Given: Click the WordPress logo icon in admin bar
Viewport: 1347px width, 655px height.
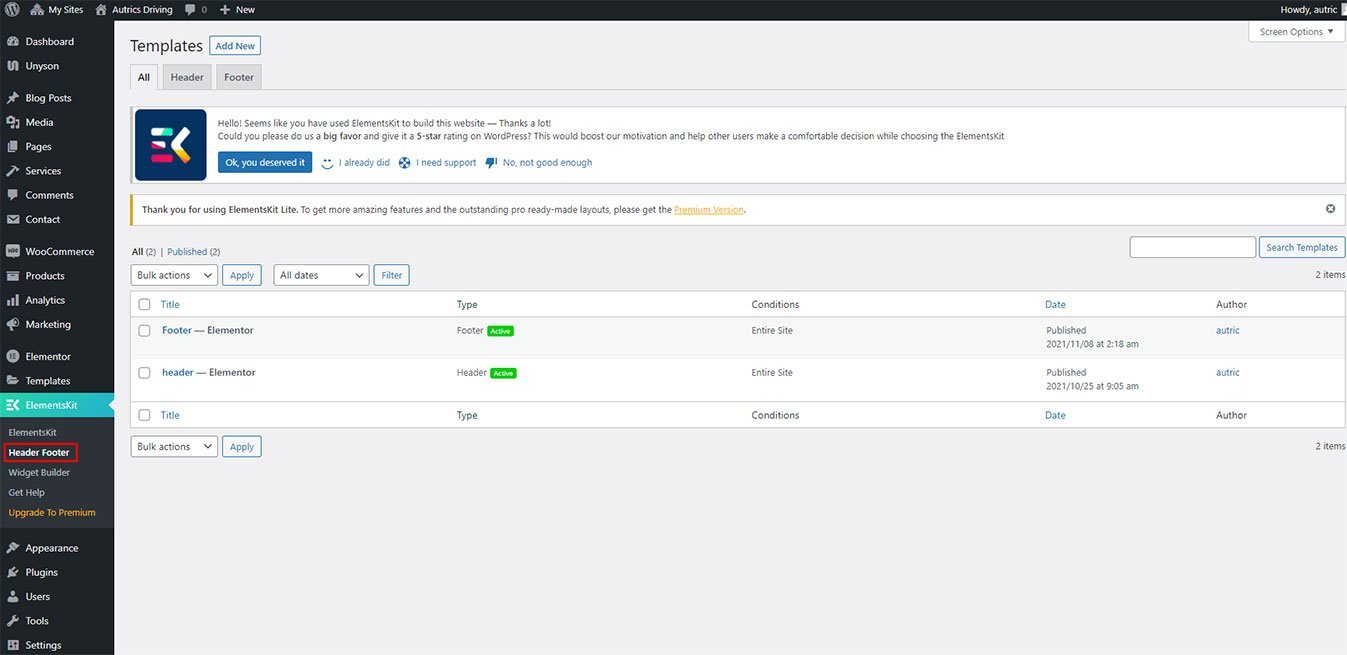Looking at the screenshot, I should pos(12,9).
